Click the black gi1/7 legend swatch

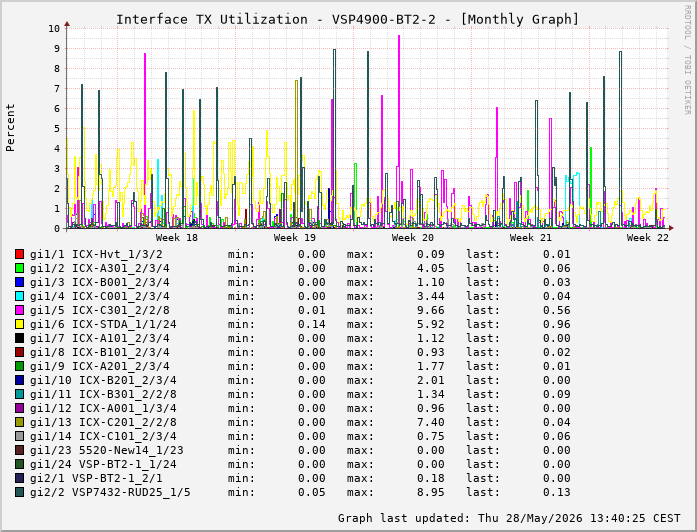[x=19, y=338]
